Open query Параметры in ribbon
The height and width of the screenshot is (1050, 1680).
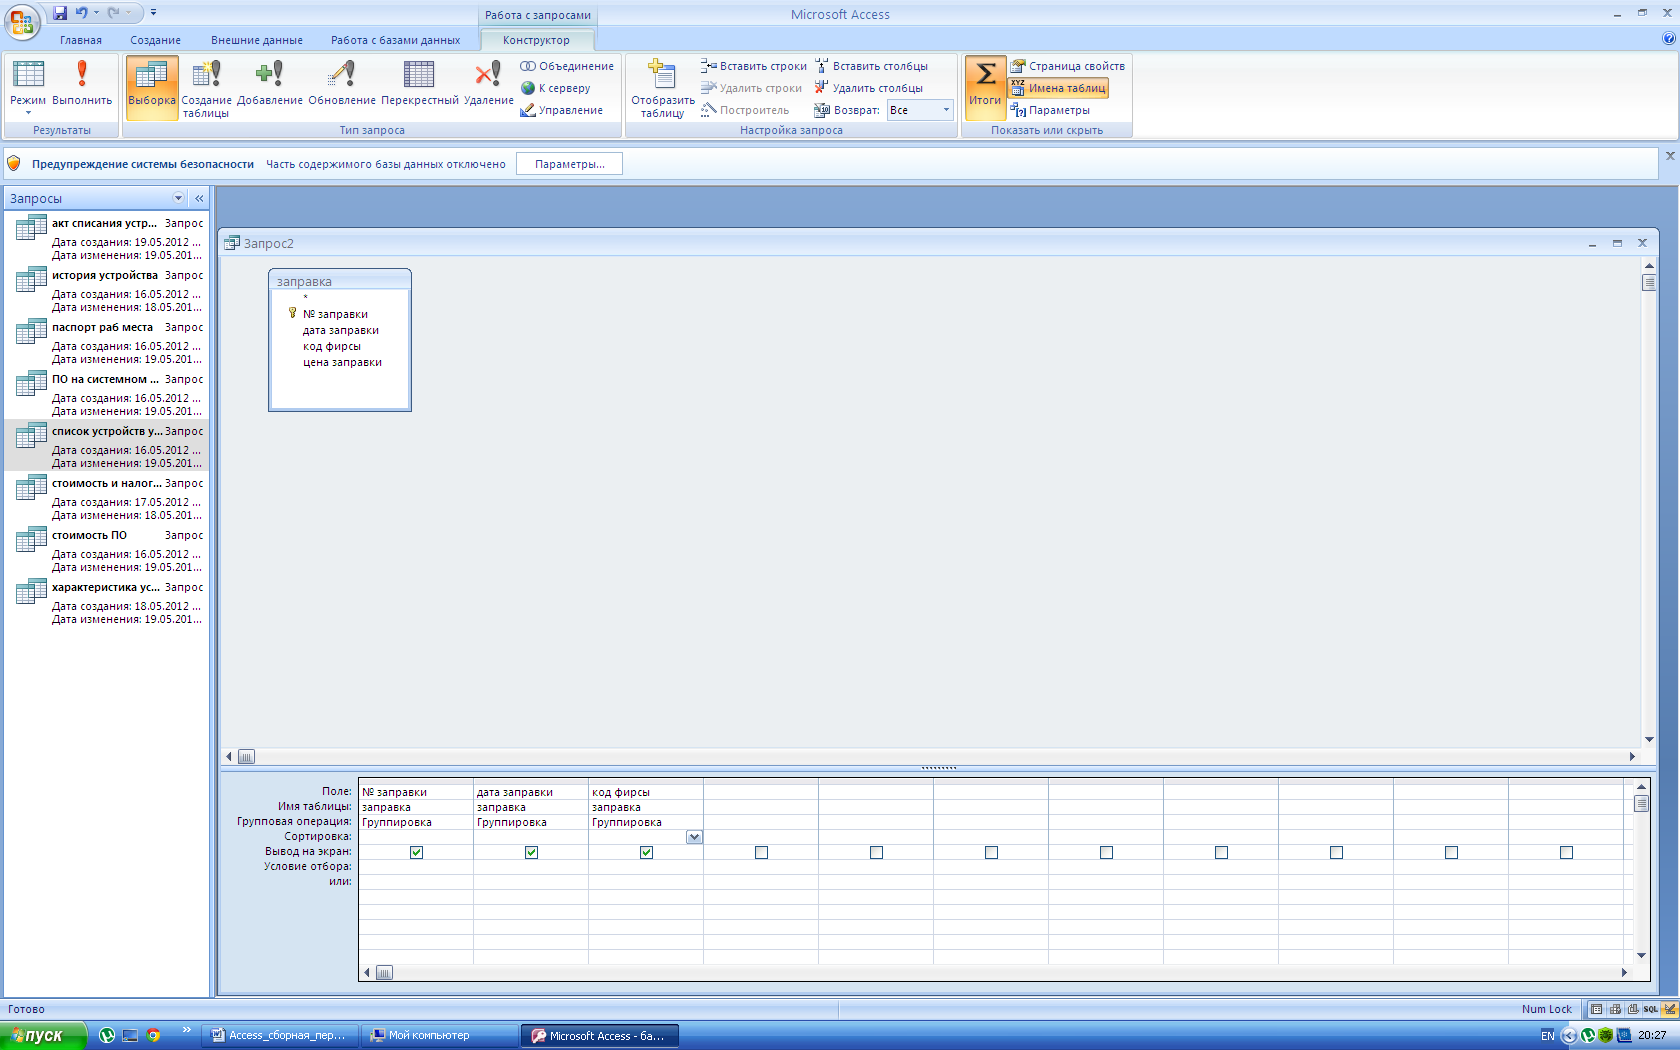click(x=1050, y=110)
